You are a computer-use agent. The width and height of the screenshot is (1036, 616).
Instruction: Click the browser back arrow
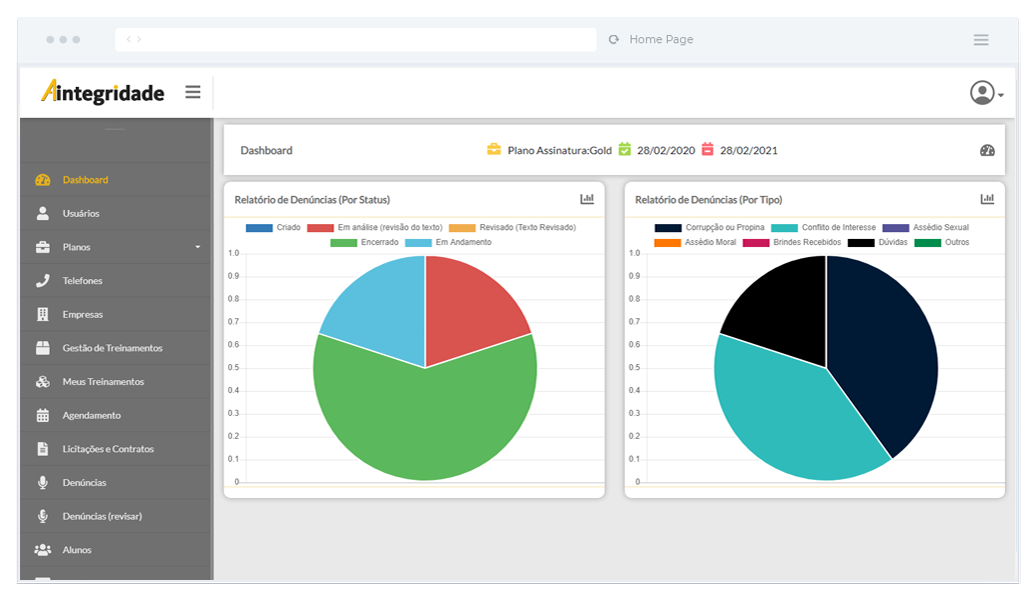coord(129,40)
